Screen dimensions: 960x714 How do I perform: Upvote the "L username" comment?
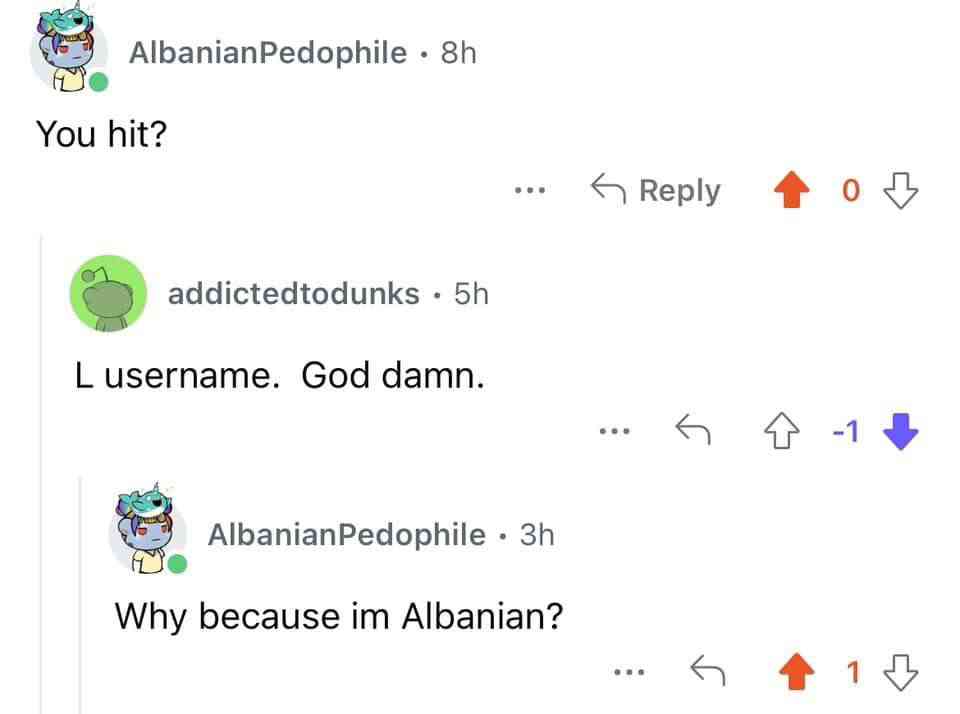point(781,430)
